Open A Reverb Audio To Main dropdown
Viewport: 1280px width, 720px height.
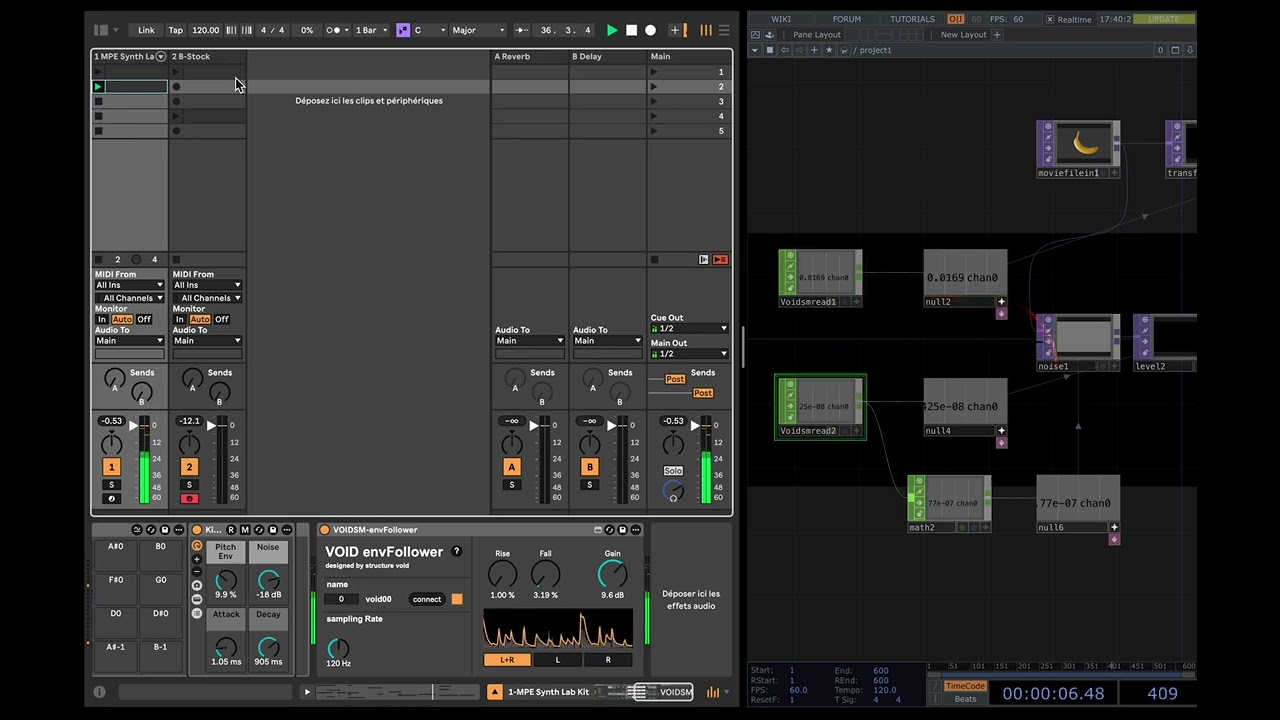click(529, 341)
